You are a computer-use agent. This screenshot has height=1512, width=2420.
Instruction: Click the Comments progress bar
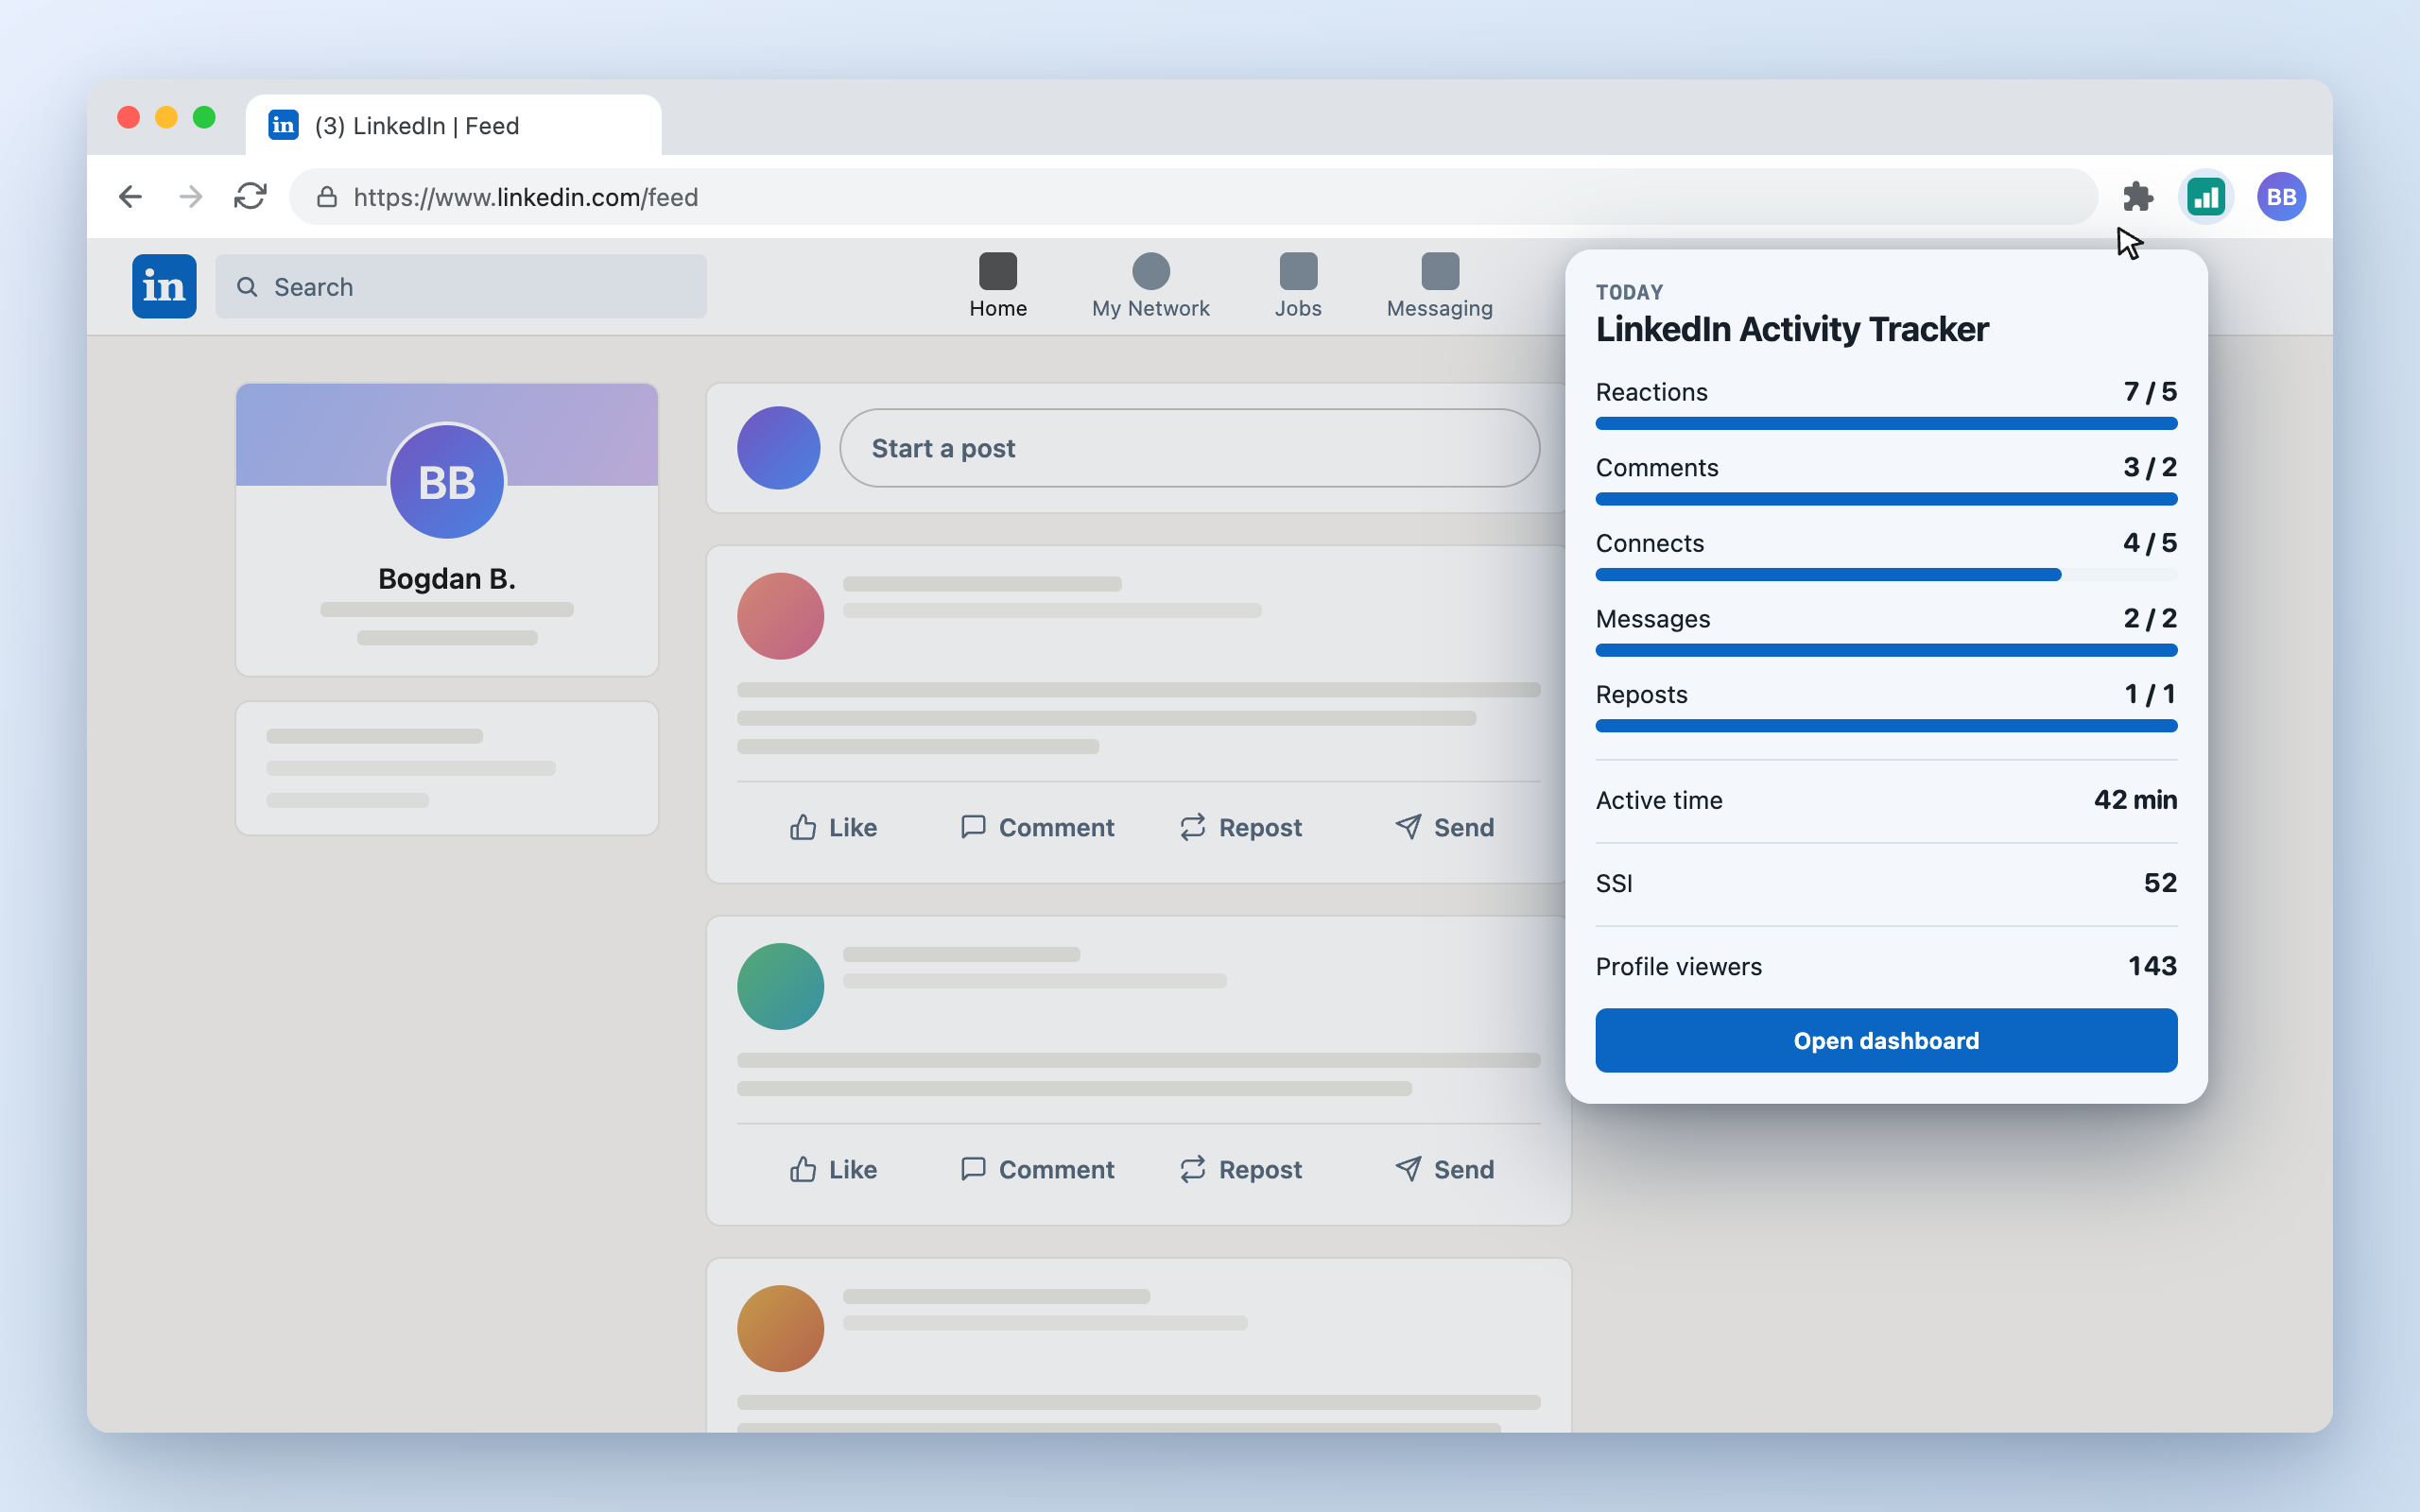(x=1886, y=499)
